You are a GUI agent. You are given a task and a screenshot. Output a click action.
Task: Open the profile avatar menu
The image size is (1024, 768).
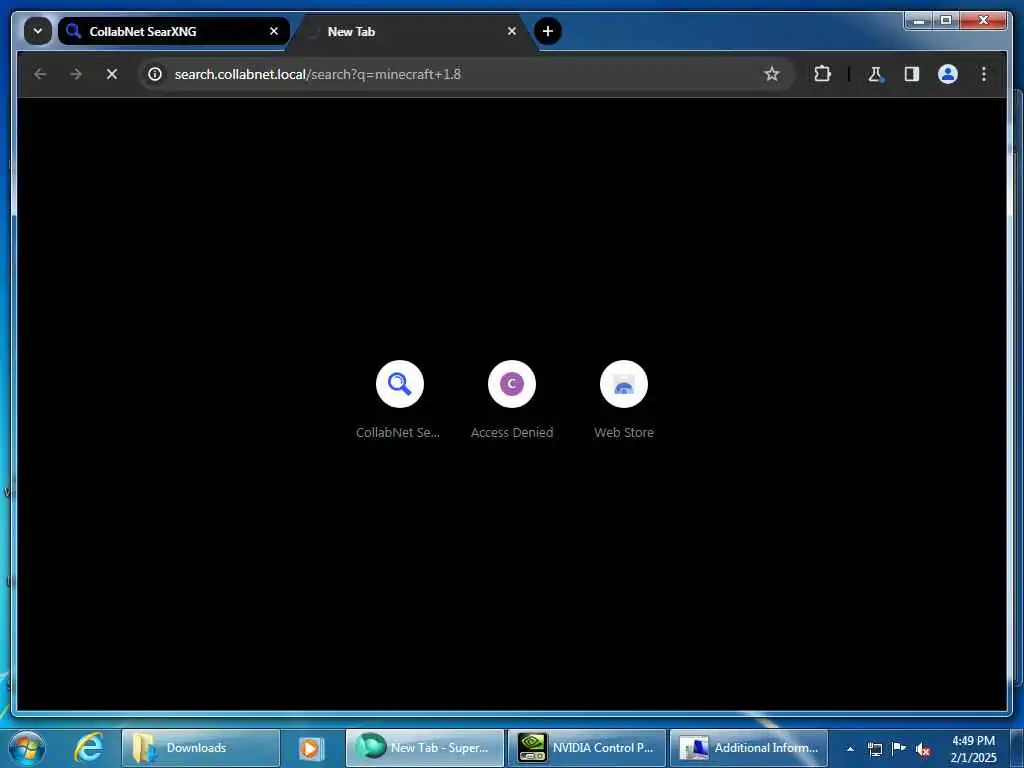[948, 74]
